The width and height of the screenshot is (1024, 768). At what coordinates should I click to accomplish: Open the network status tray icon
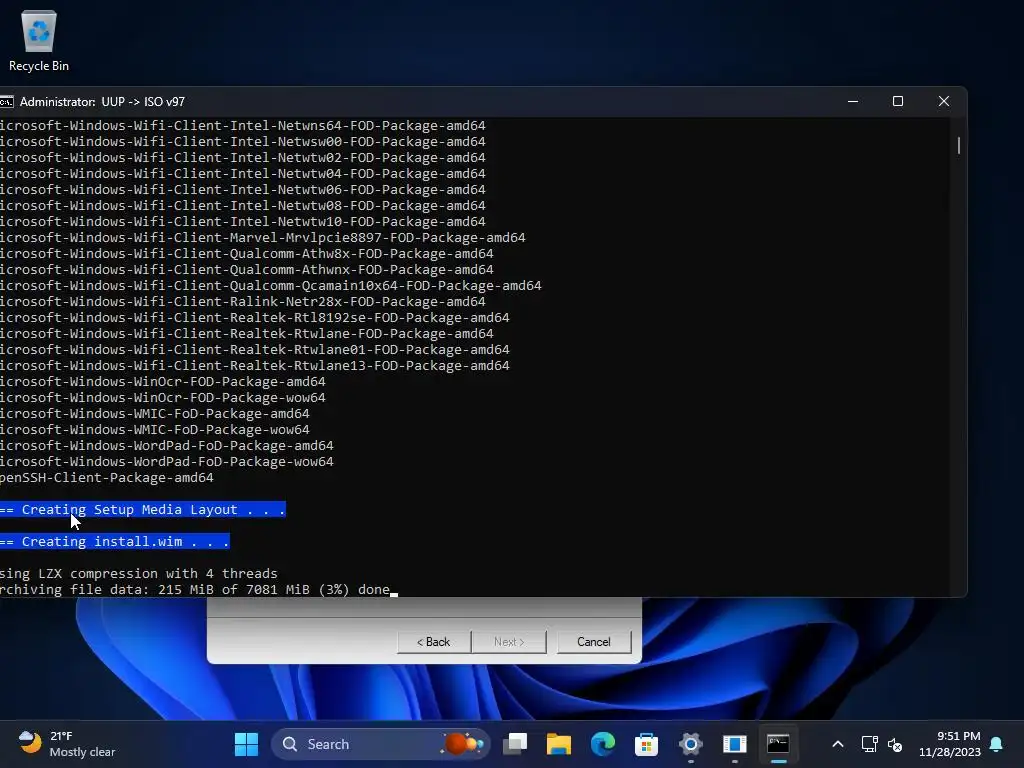tap(869, 744)
